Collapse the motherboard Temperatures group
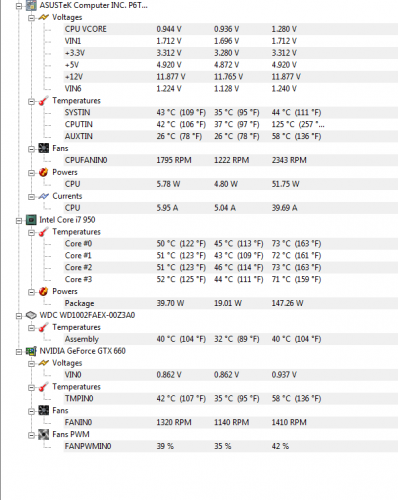398x500 pixels. pos(31,101)
